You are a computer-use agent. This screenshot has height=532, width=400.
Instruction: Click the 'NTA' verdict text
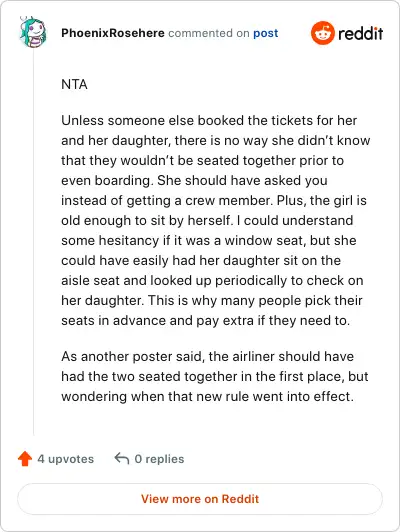tap(74, 84)
